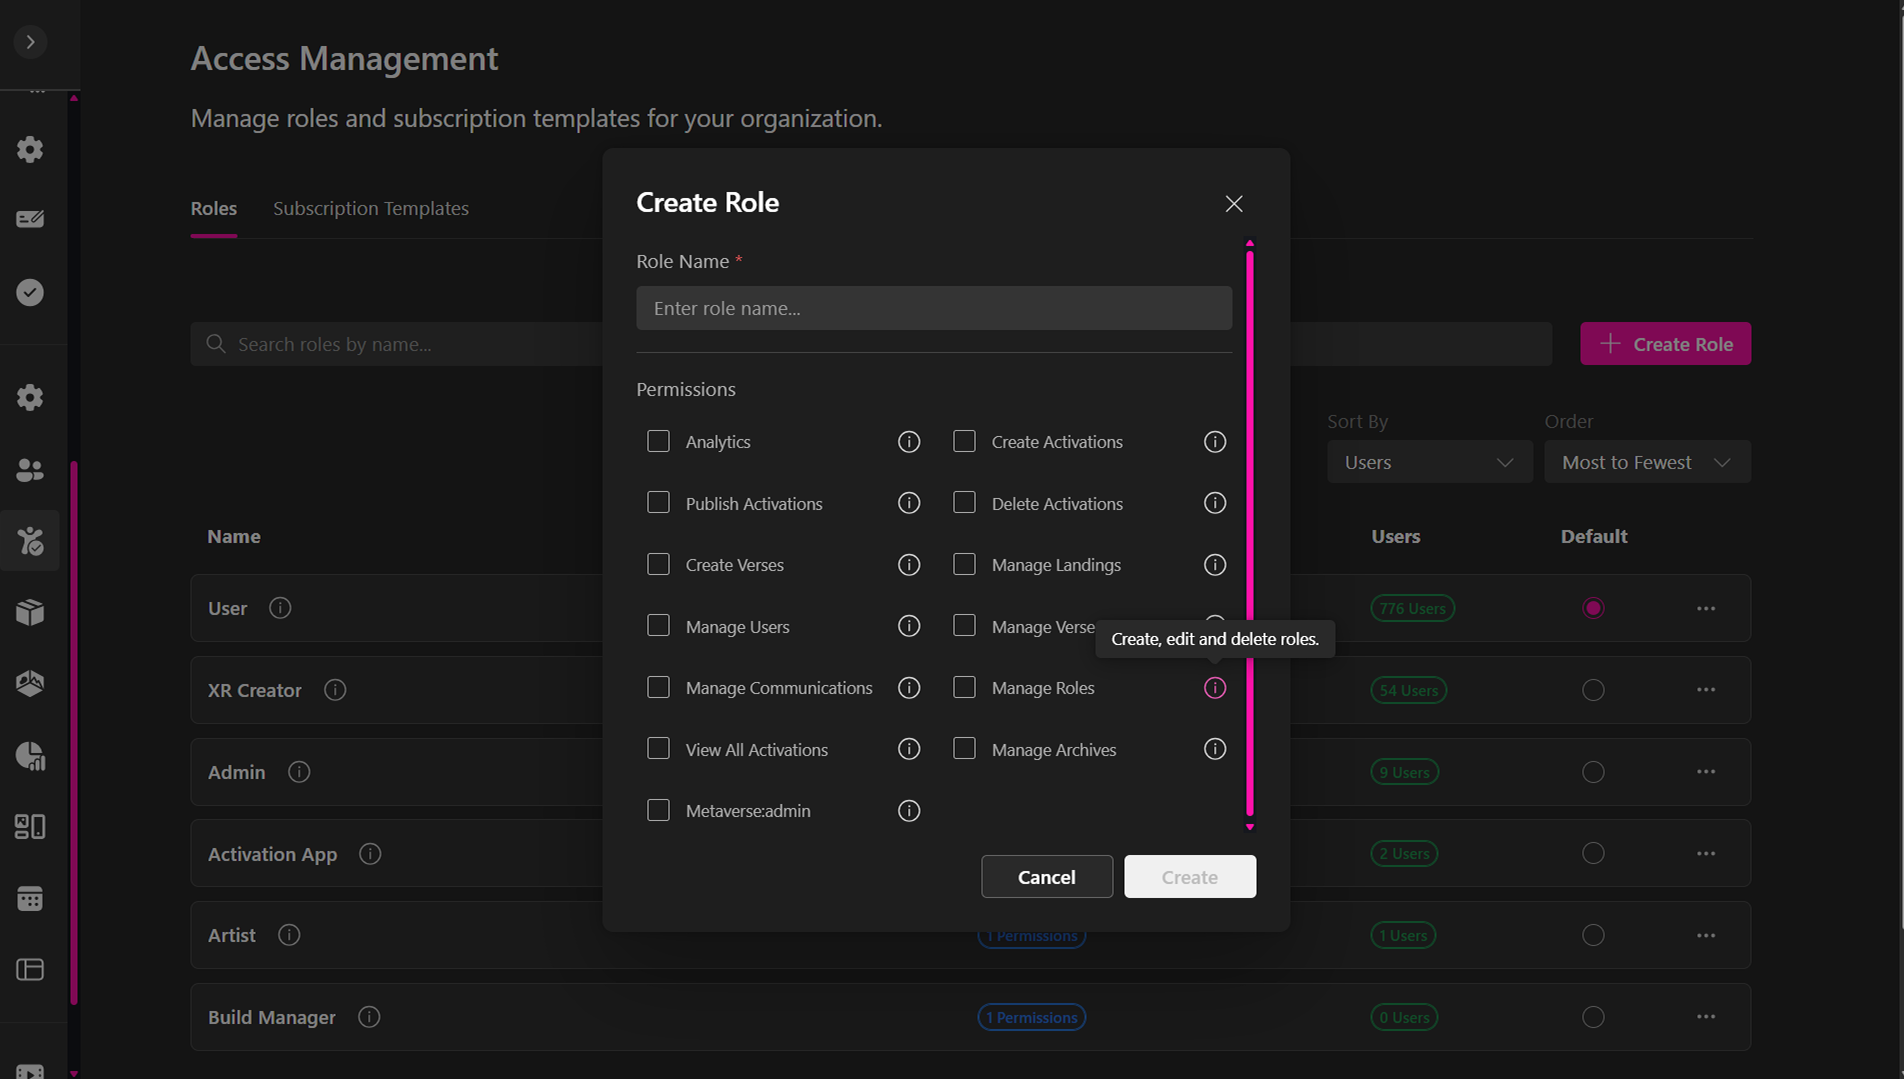Expand the sidebar with the chevron arrow
1904x1079 pixels.
pos(30,42)
